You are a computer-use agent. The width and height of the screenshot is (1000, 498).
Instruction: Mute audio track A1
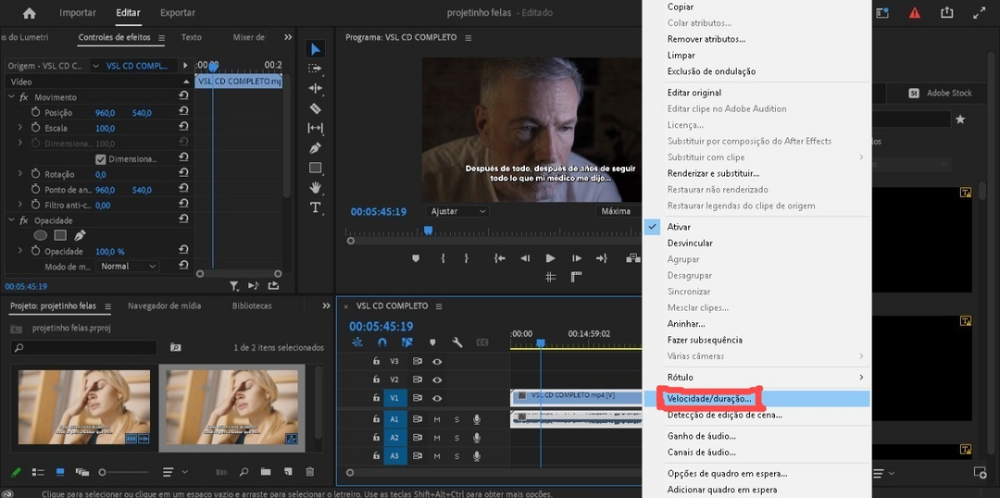pos(437,420)
